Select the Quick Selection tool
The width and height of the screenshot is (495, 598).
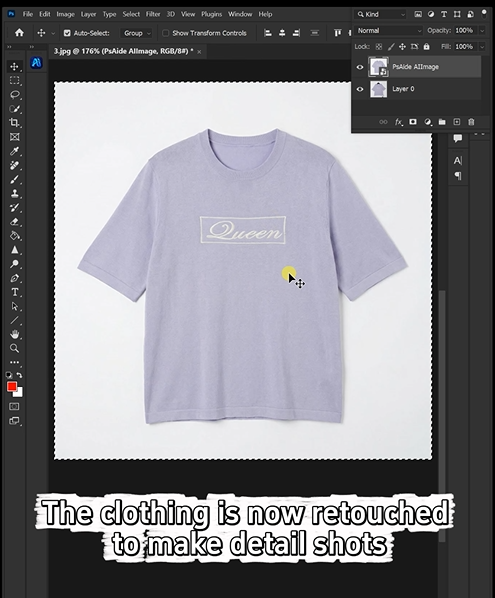[14, 109]
